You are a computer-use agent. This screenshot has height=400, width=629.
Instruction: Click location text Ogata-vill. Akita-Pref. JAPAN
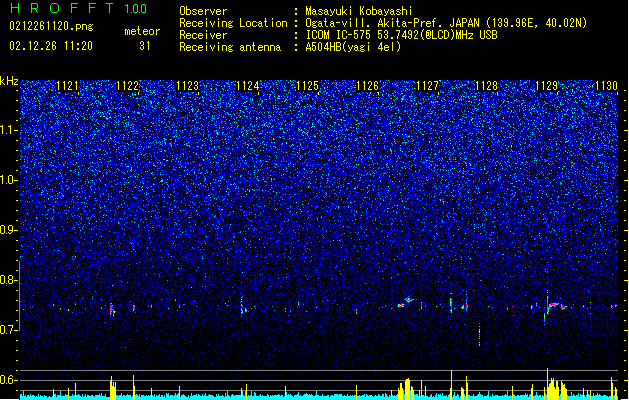pyautogui.click(x=392, y=23)
